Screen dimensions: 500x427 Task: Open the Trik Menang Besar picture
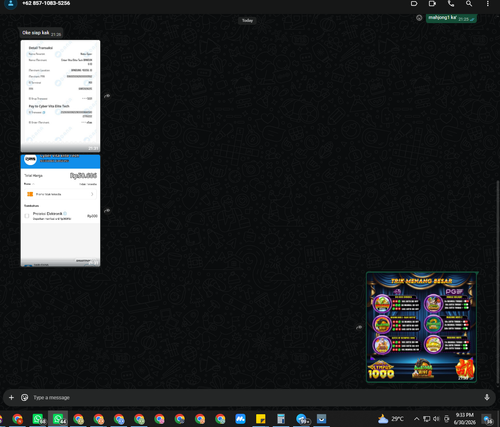421,327
